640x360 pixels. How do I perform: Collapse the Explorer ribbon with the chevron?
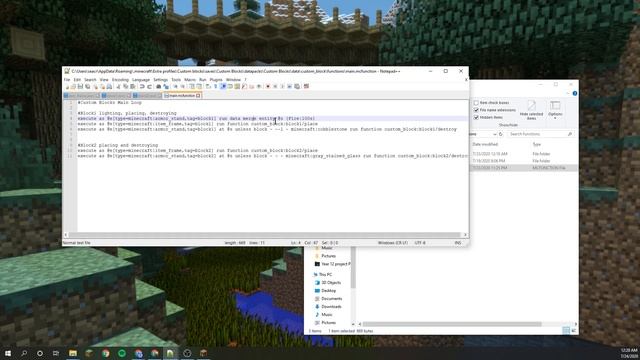click(568, 93)
